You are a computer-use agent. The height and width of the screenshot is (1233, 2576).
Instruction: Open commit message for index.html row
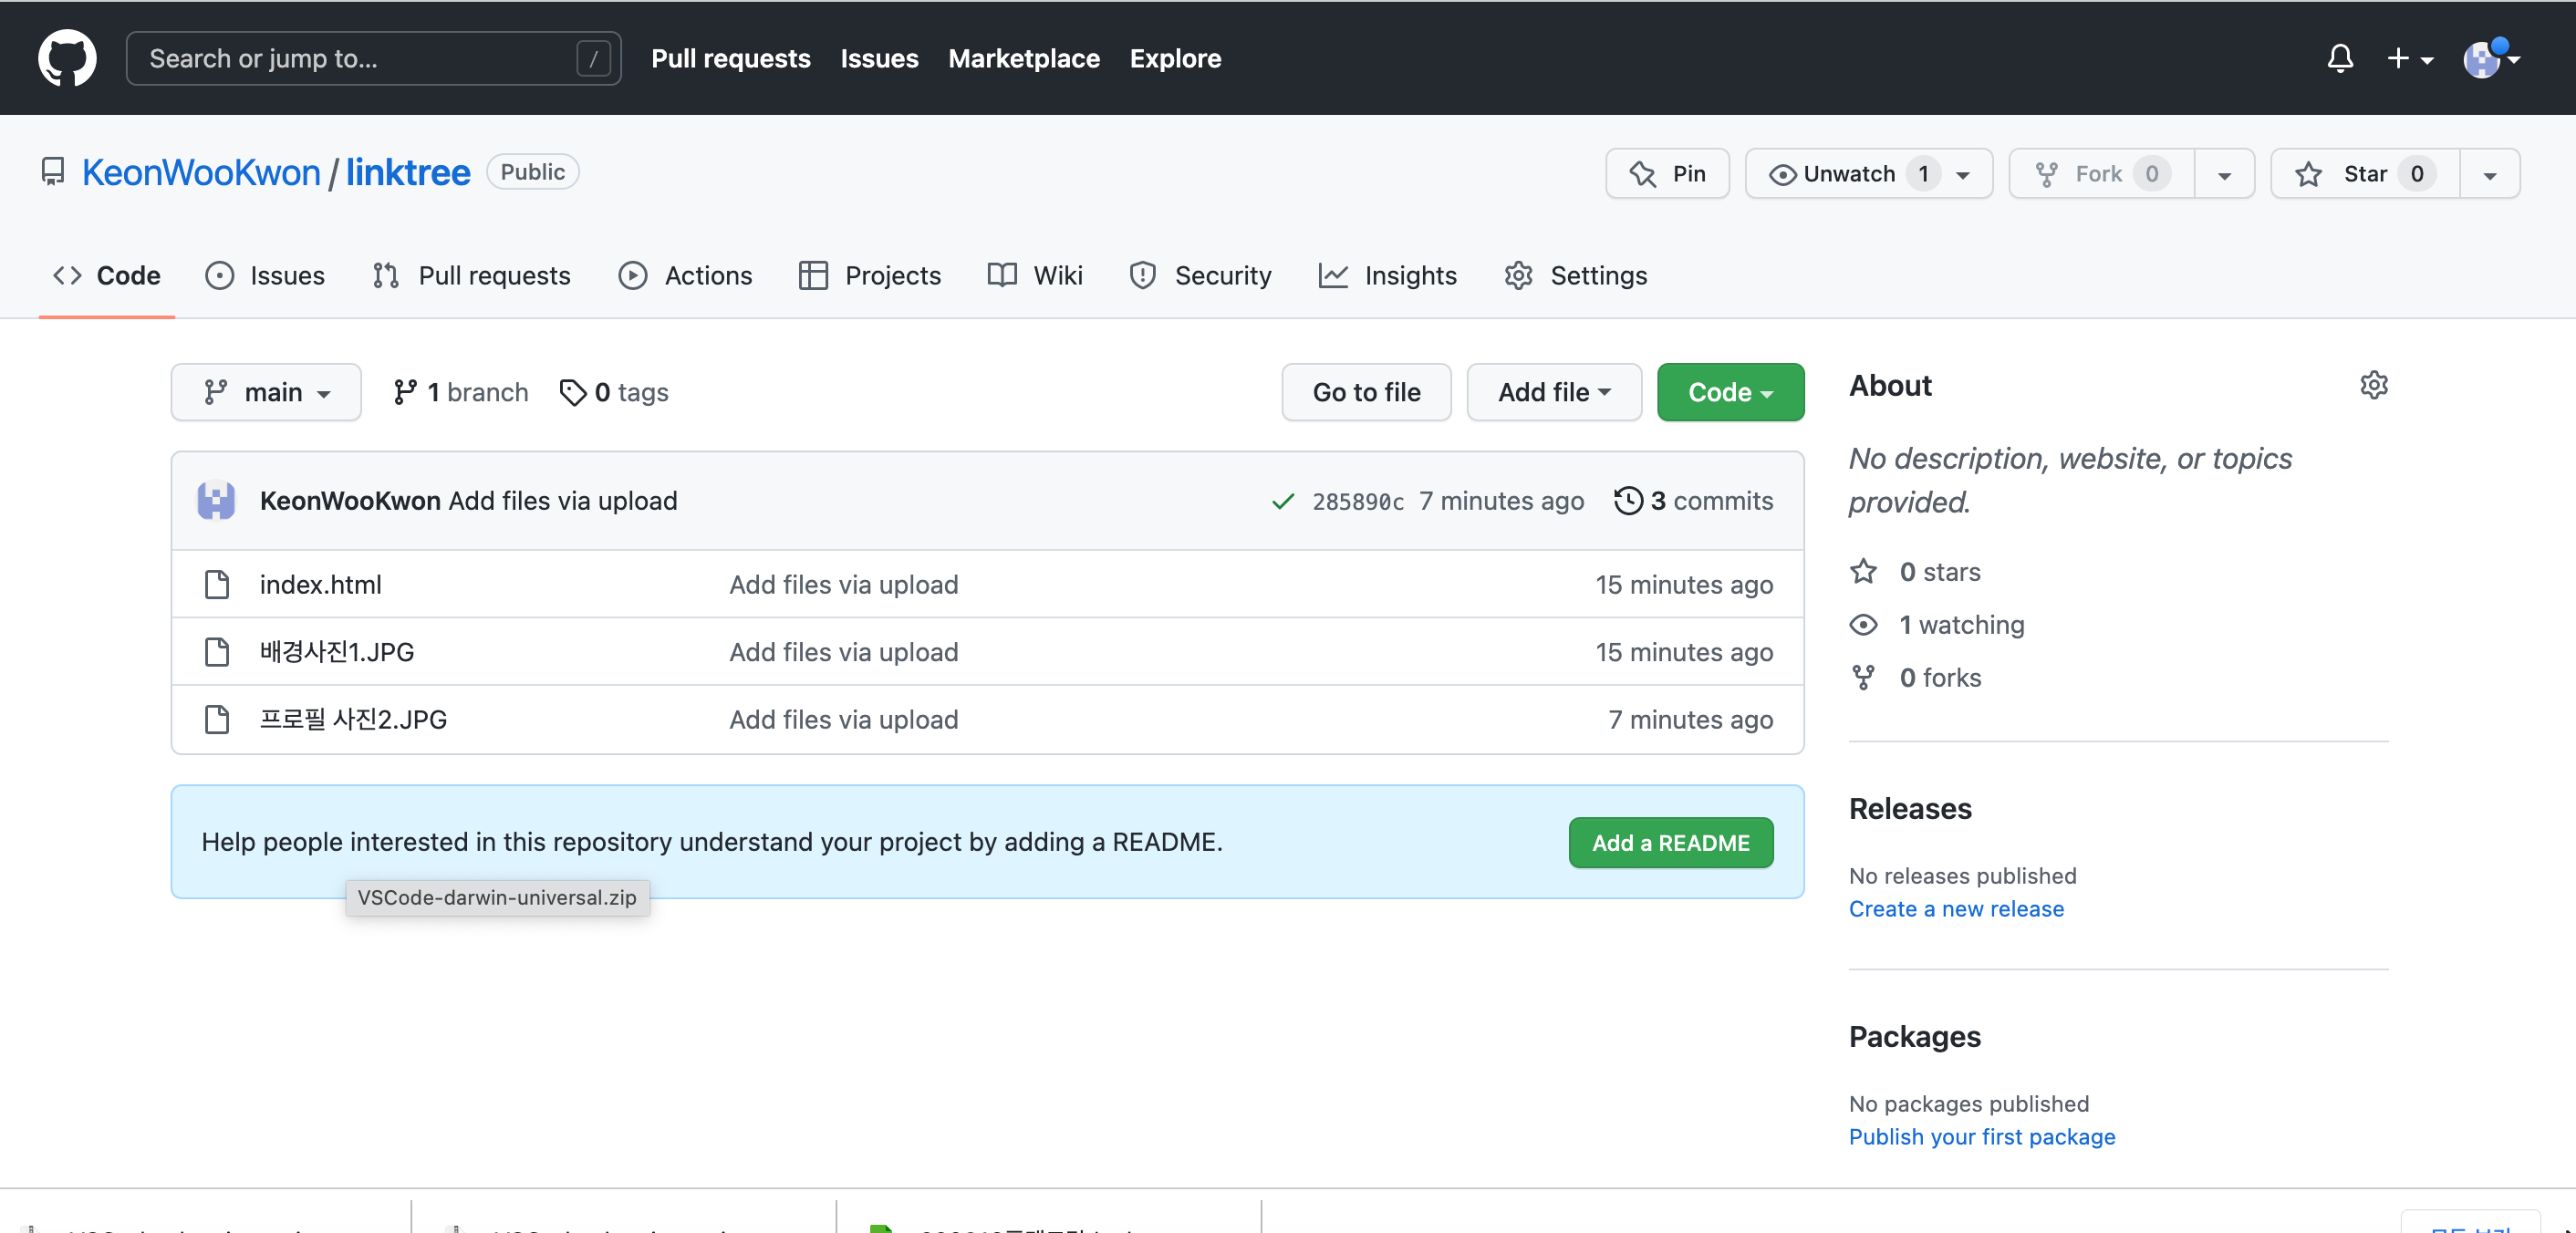843,584
